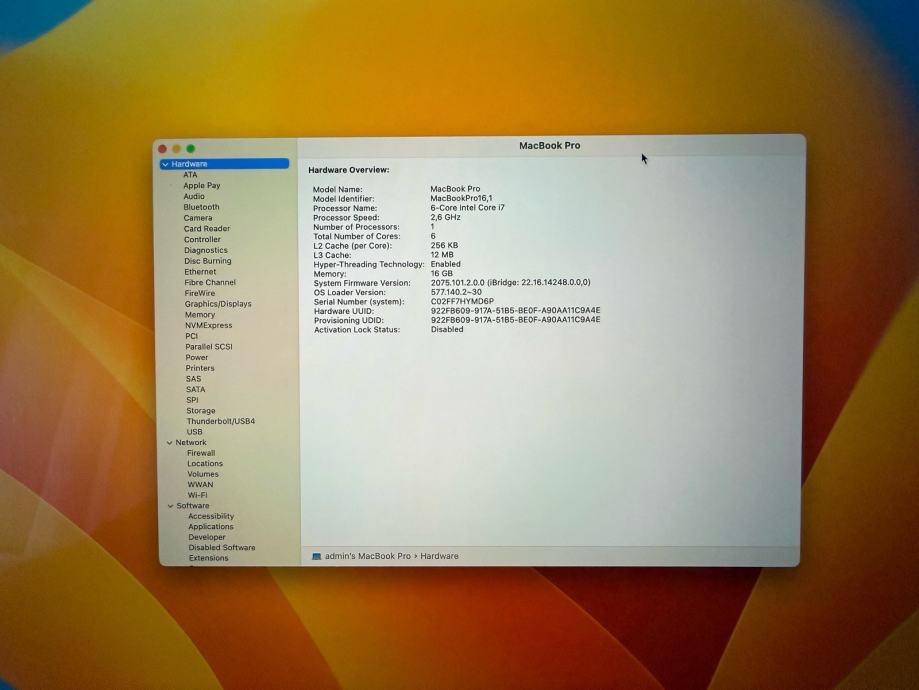The image size is (919, 690).
Task: Click the model identifier MacBookPro16,1
Action: (462, 198)
